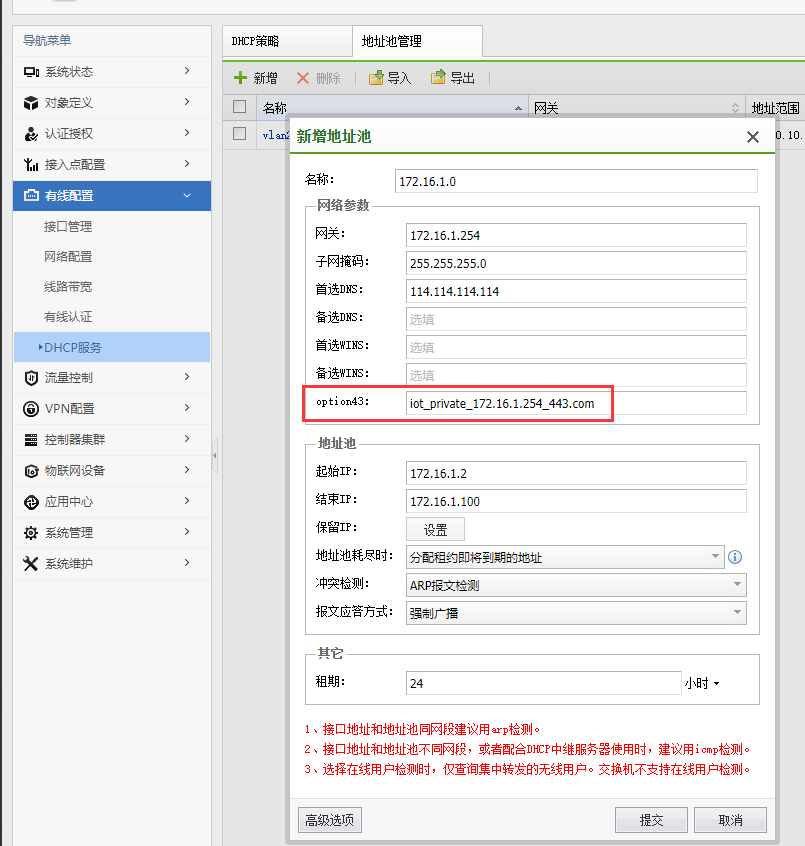Expand the VPN配置 menu chevron

click(187, 407)
